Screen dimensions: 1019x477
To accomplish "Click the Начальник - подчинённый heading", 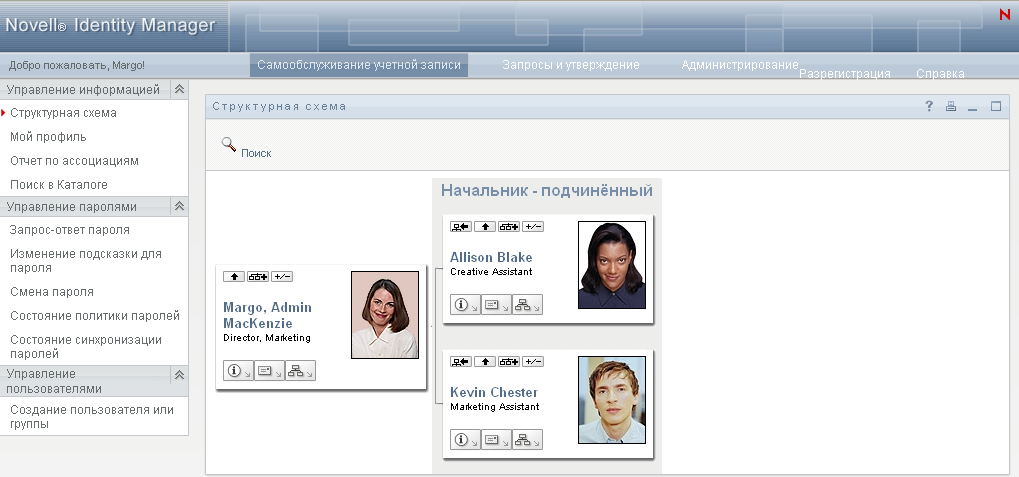I will 547,190.
